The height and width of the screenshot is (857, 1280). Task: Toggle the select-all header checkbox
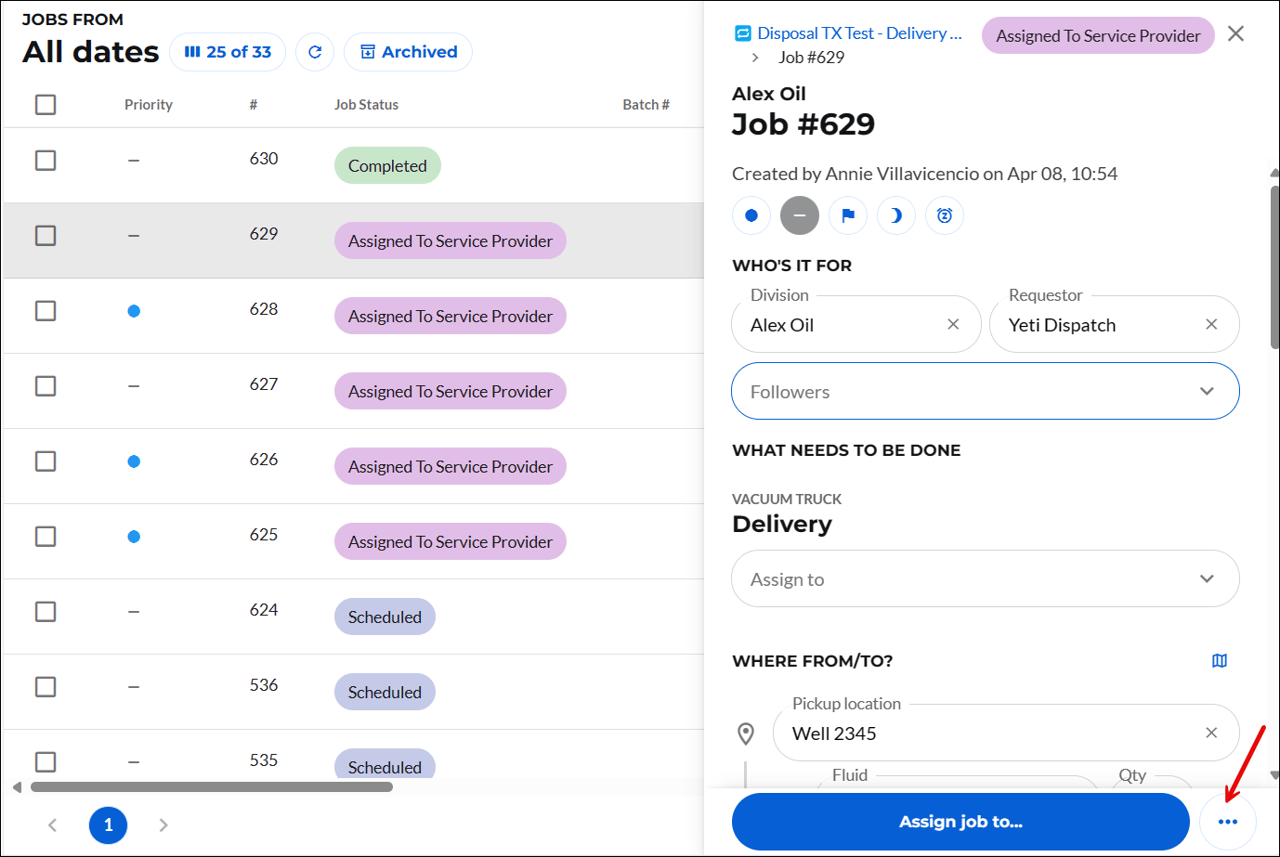click(46, 104)
